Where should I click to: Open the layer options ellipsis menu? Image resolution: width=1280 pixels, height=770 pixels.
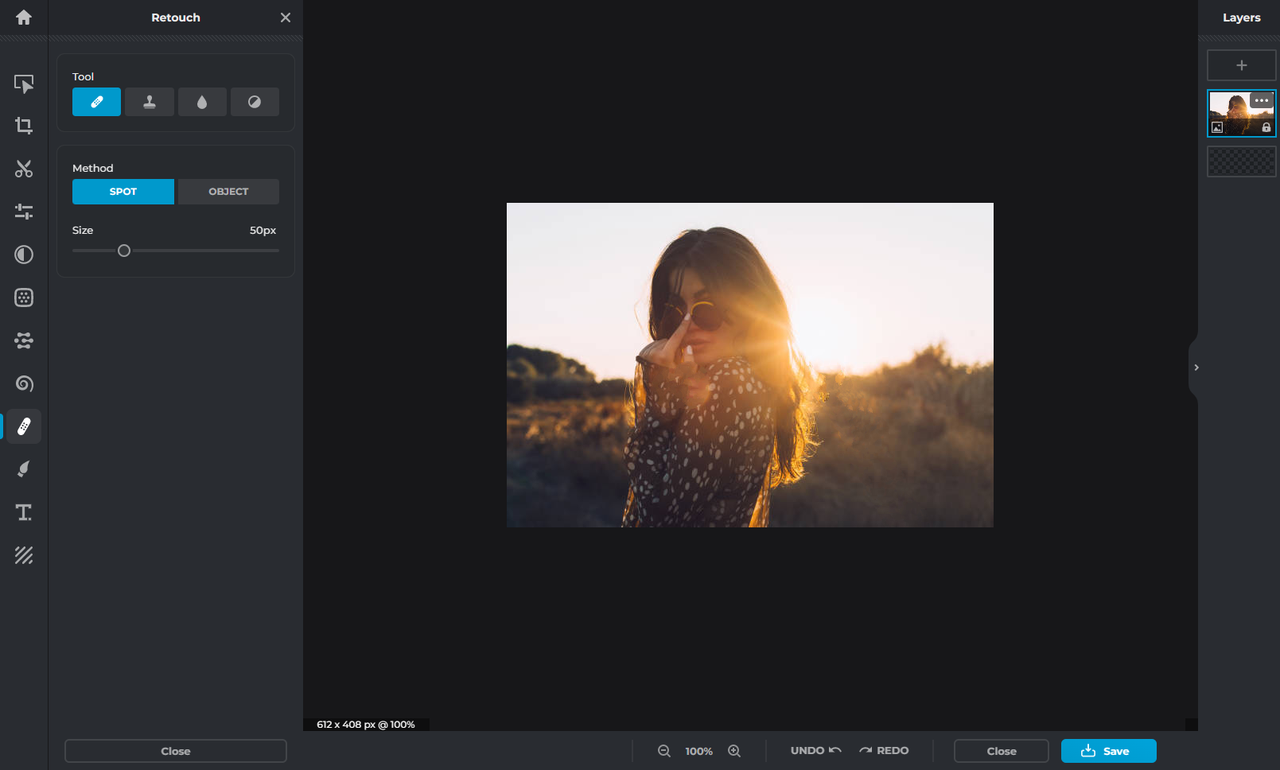click(x=1261, y=100)
